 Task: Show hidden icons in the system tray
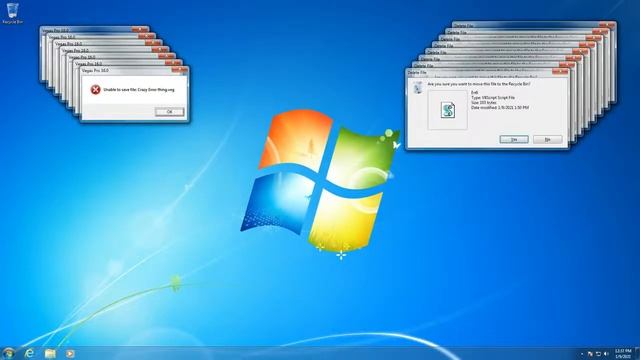pos(582,353)
